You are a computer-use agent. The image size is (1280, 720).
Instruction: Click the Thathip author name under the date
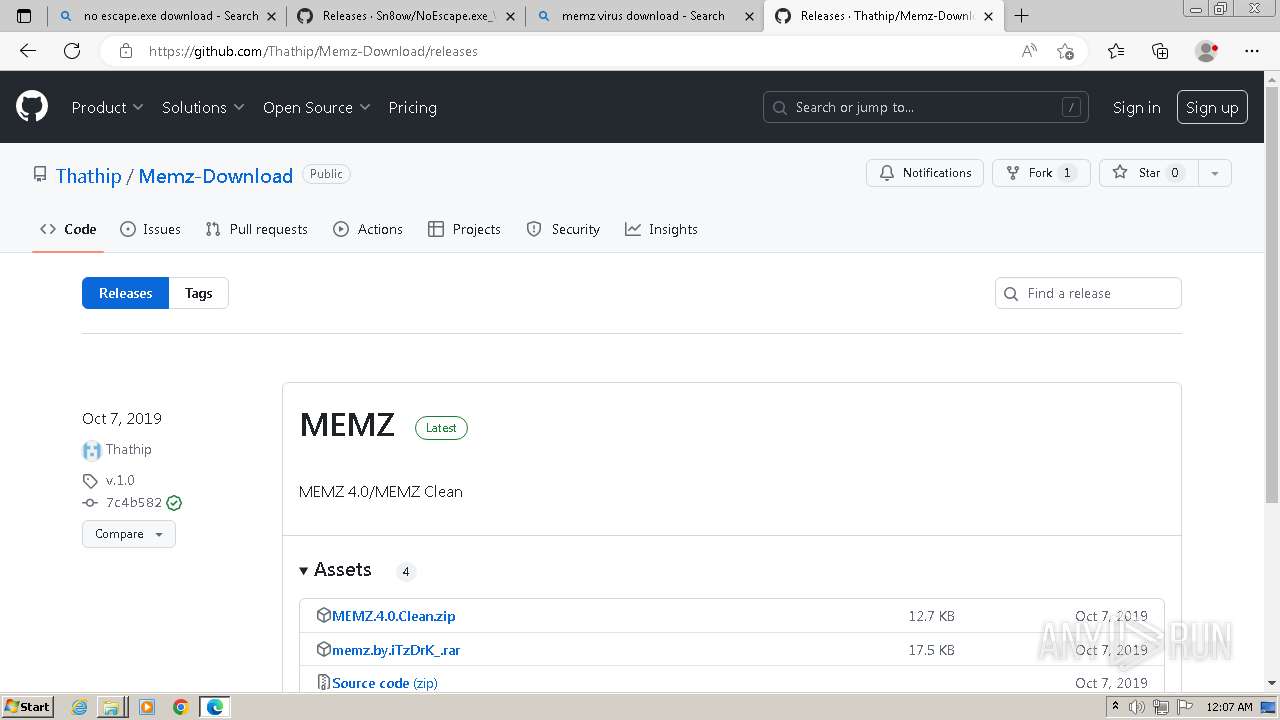pos(129,450)
